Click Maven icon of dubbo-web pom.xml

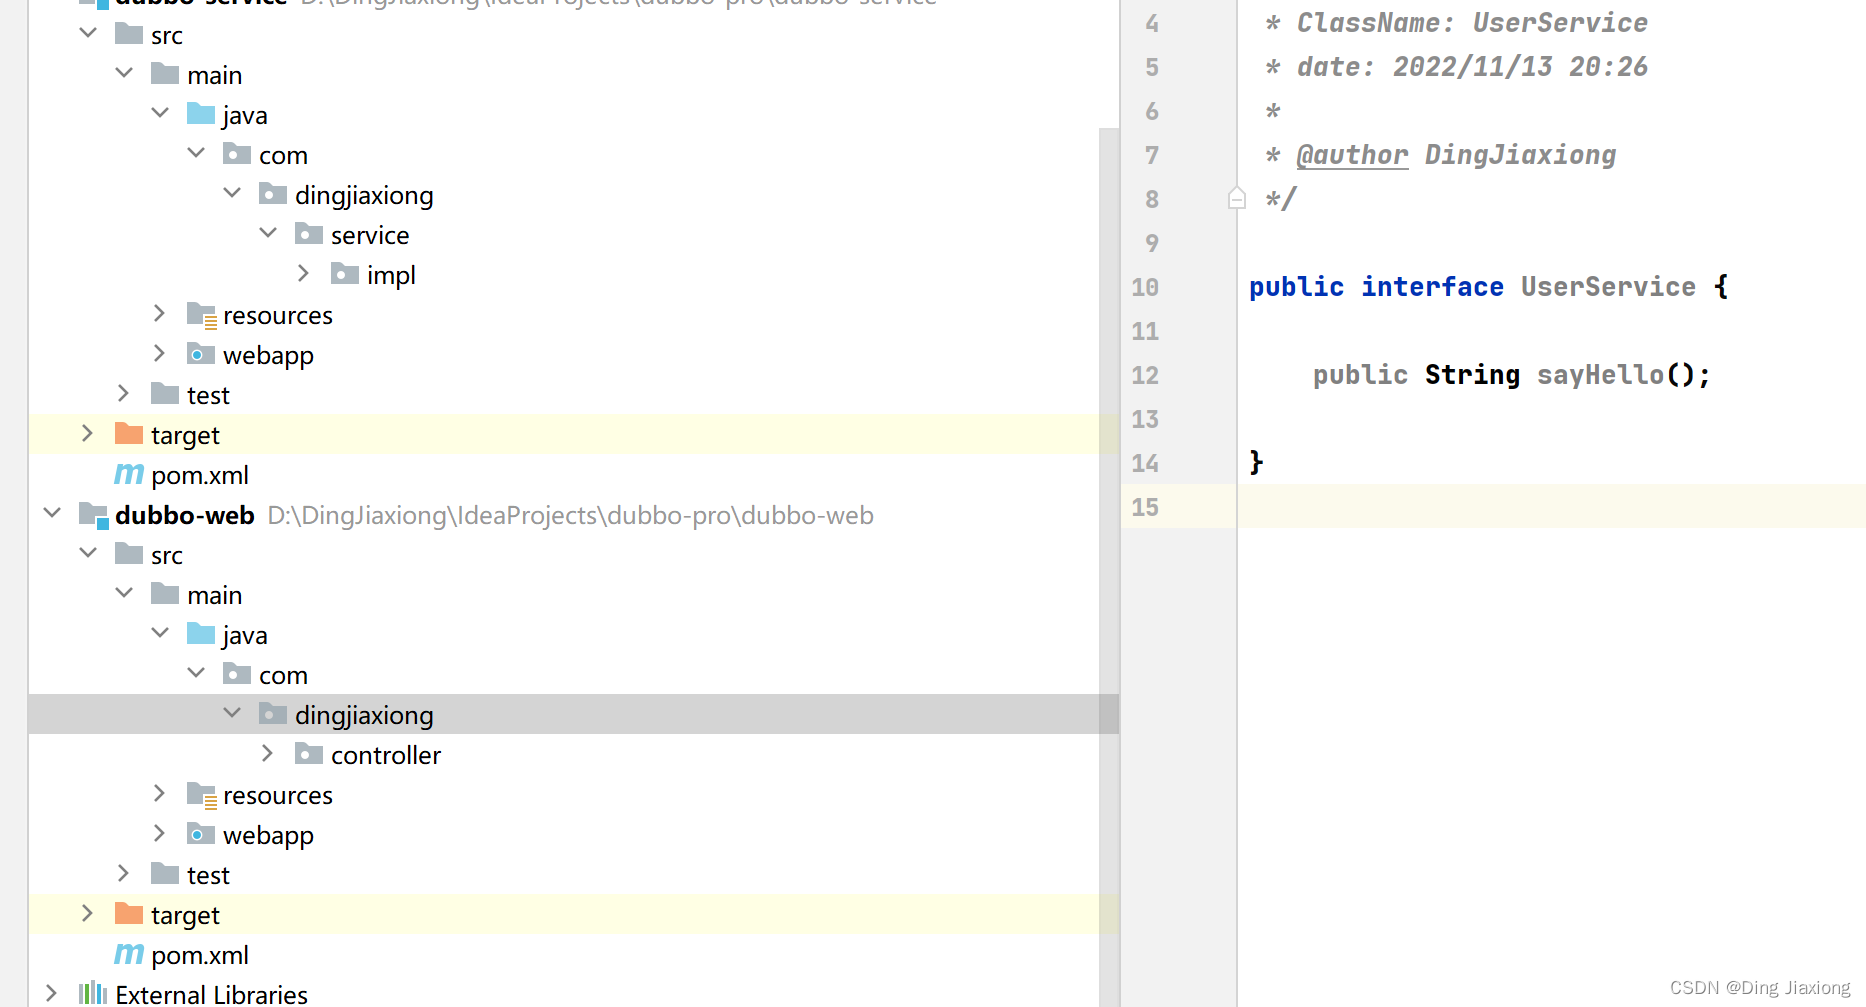point(129,954)
